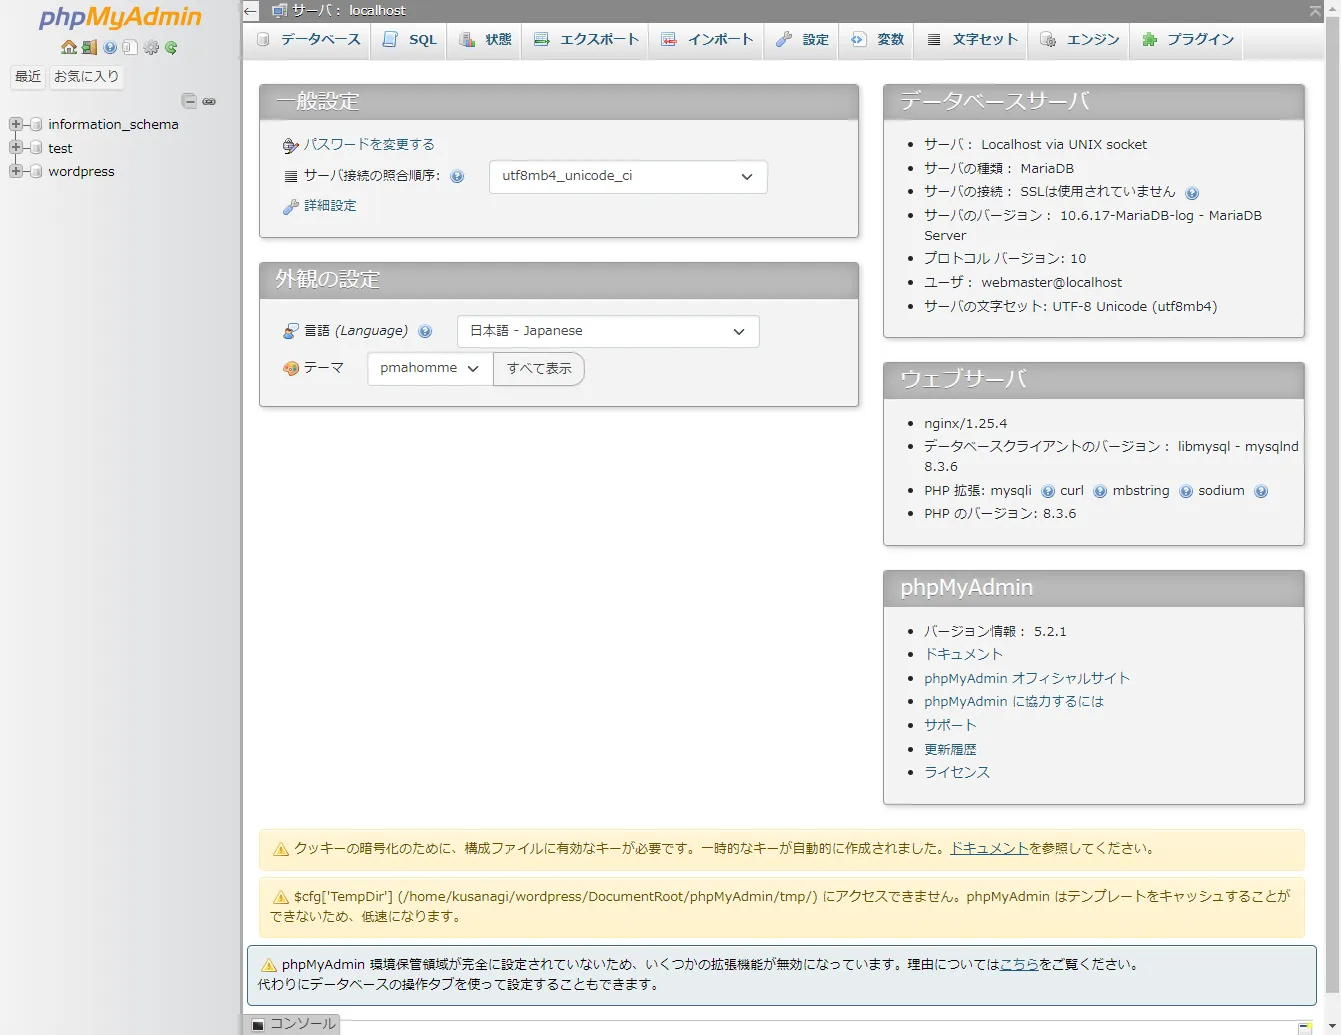
Task: Open the pmahomme theme dropdown
Action: (430, 368)
